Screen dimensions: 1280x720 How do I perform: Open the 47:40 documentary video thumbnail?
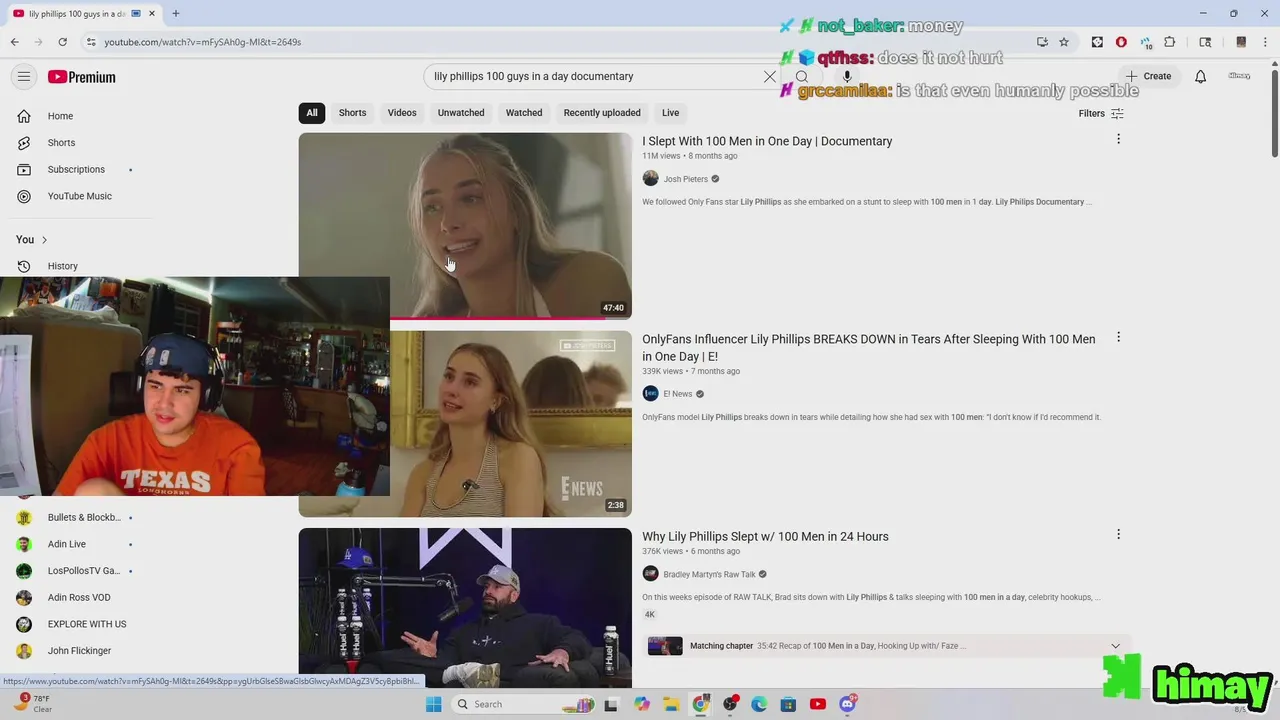pyautogui.click(x=465, y=226)
